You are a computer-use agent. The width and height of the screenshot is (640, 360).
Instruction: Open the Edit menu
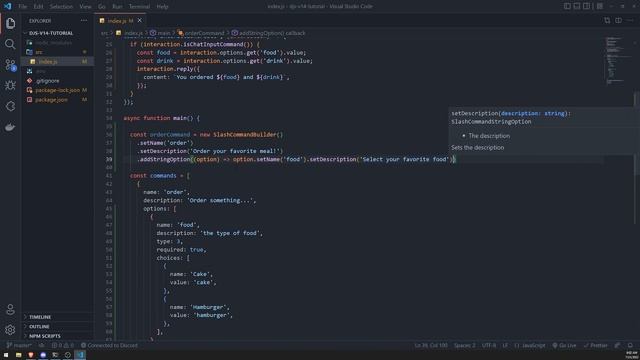tap(38, 7)
